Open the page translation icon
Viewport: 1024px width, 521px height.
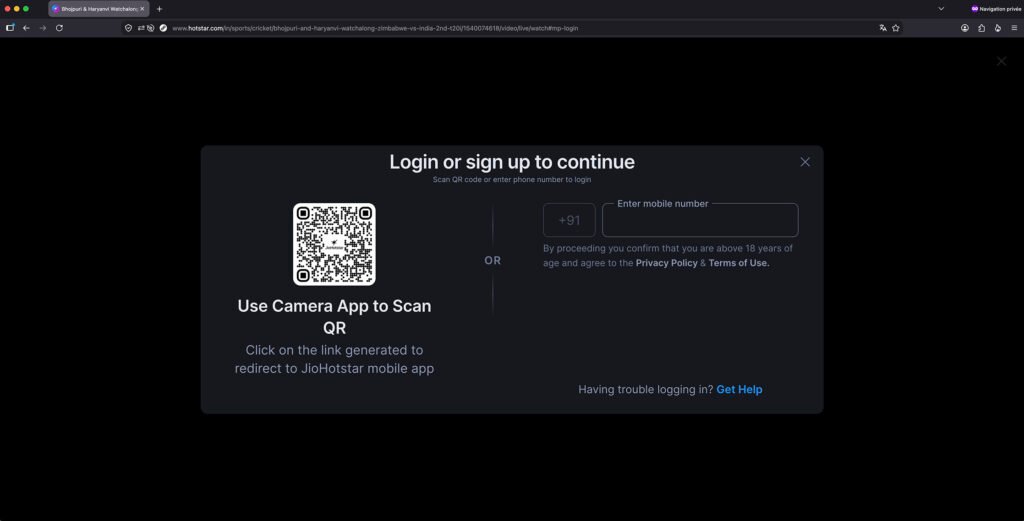coord(883,28)
